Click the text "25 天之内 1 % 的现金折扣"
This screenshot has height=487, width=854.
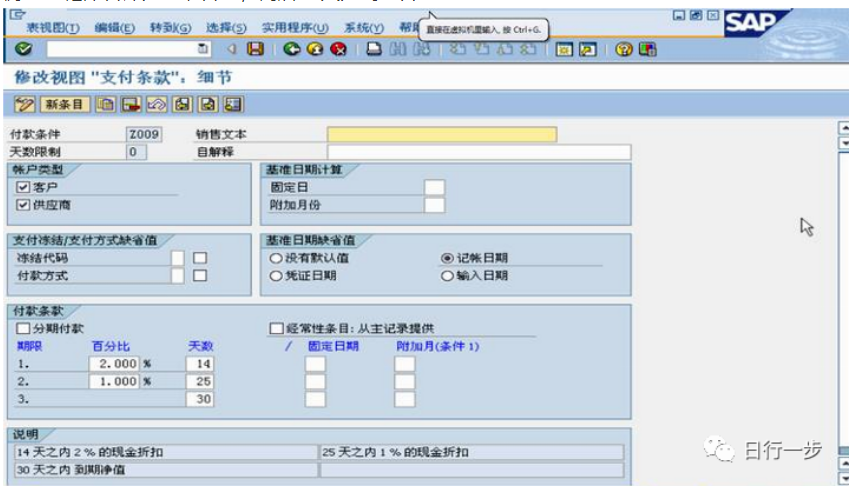click(395, 452)
